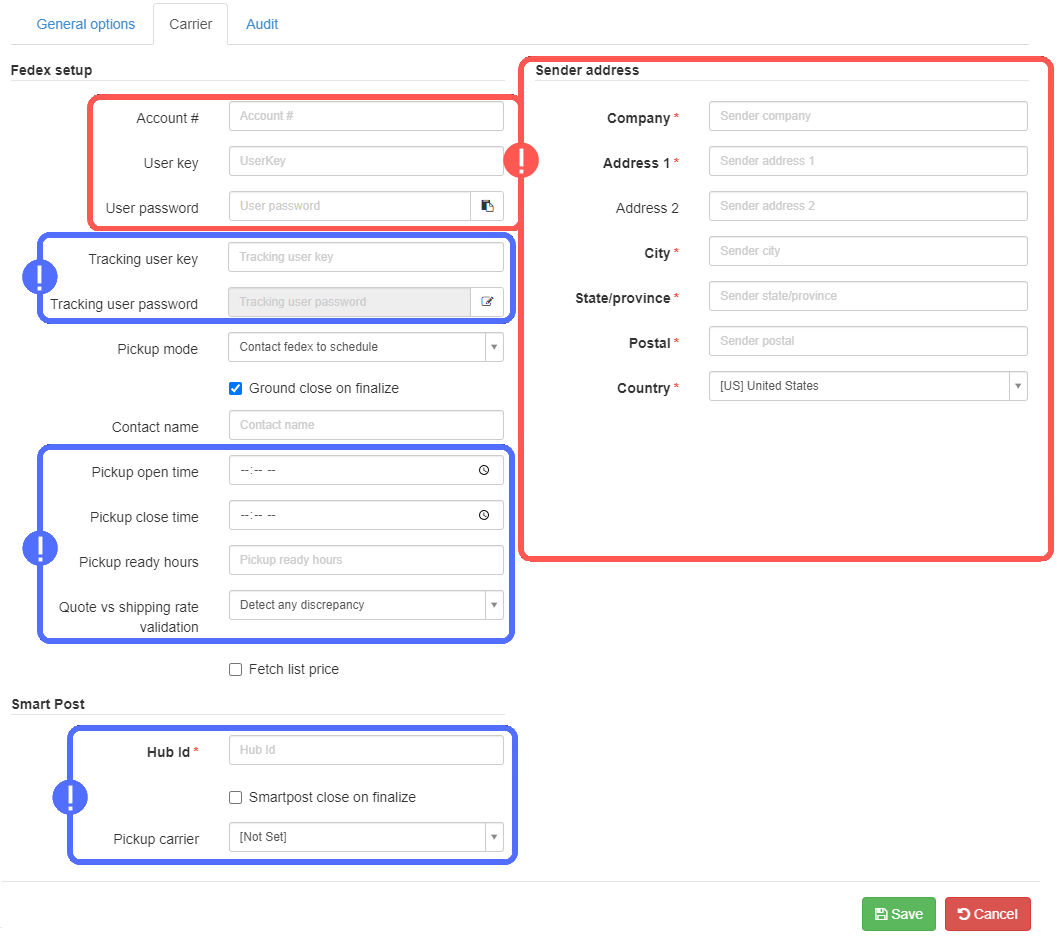Image resolution: width=1062 pixels, height=938 pixels.
Task: Click the Hub Id label
Action: [169, 752]
